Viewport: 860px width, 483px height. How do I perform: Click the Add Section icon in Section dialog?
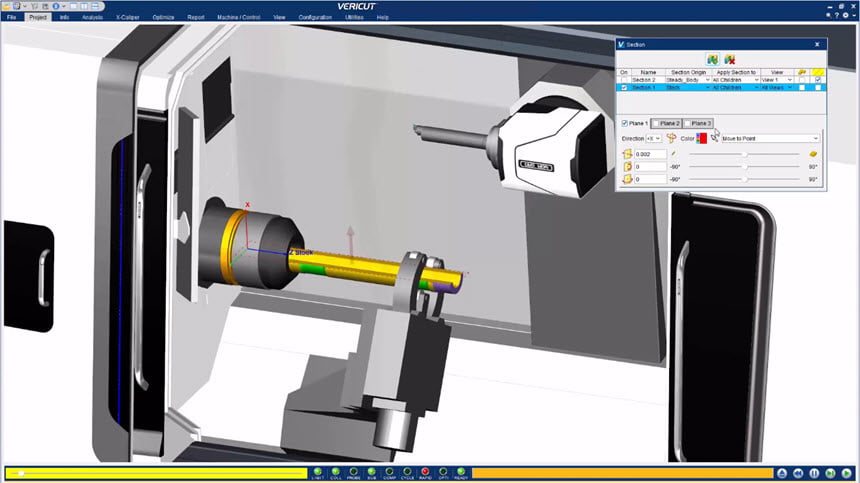712,59
